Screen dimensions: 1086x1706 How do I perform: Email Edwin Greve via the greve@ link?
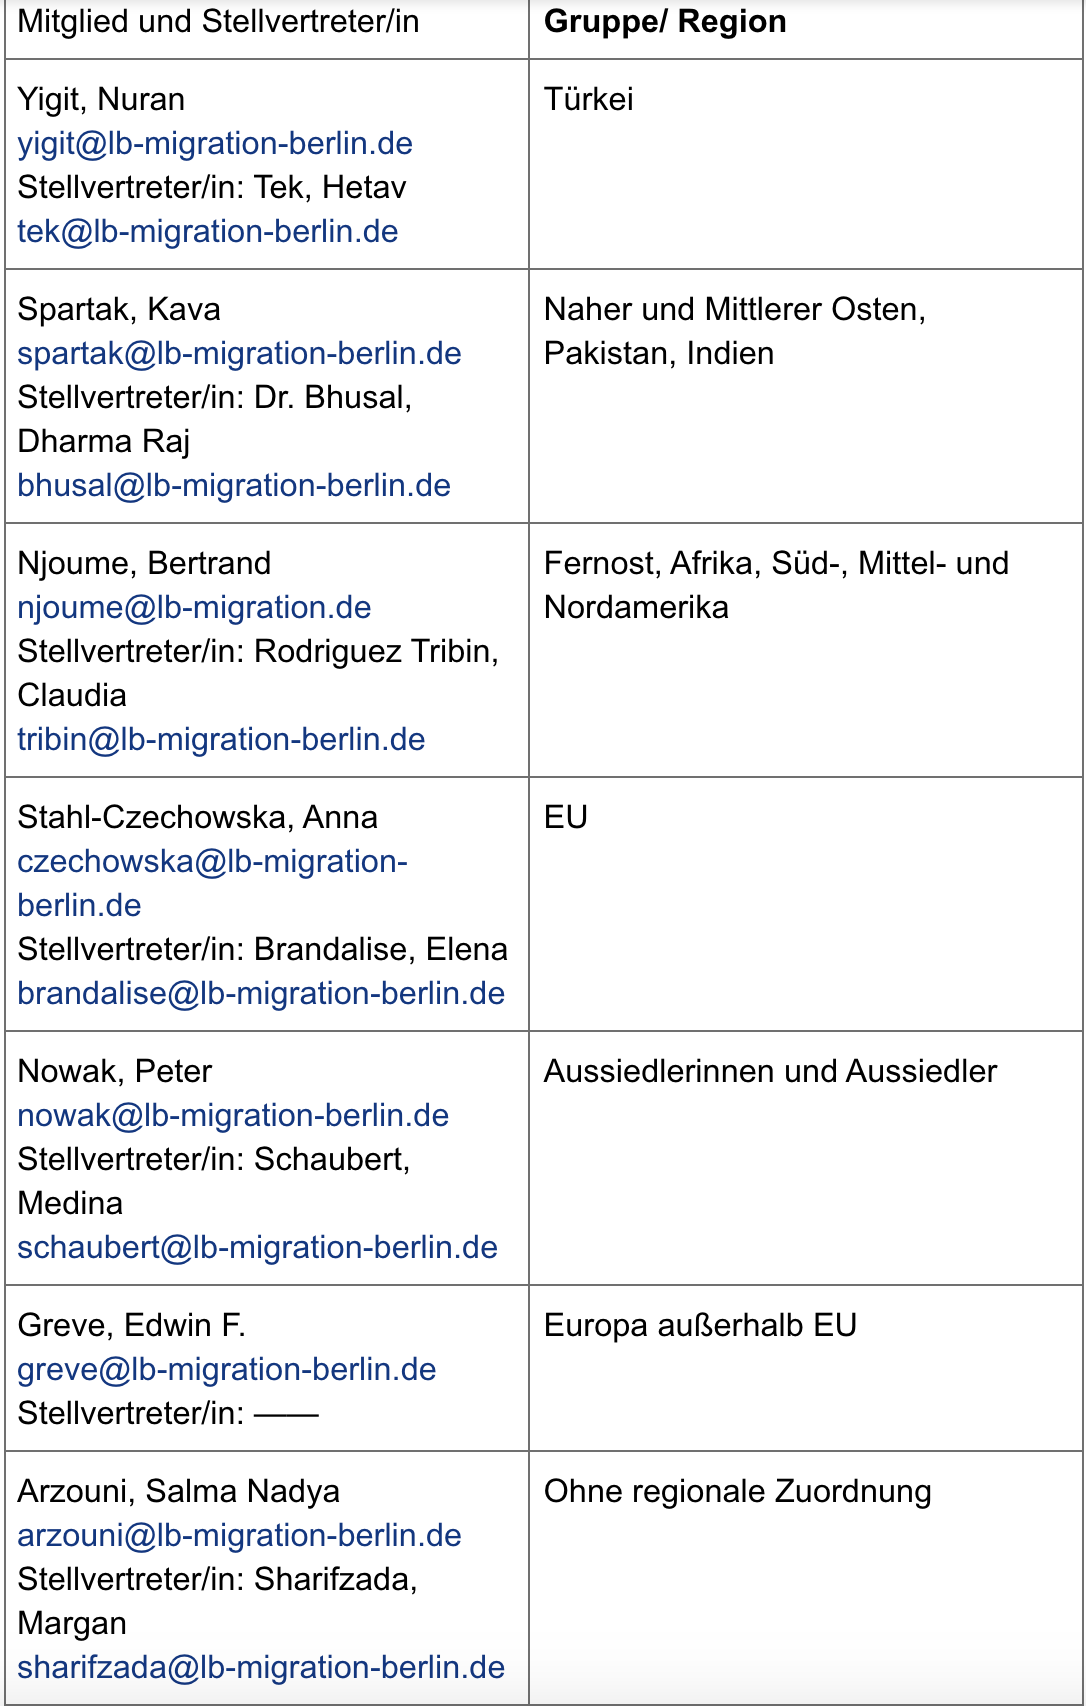click(x=227, y=1370)
